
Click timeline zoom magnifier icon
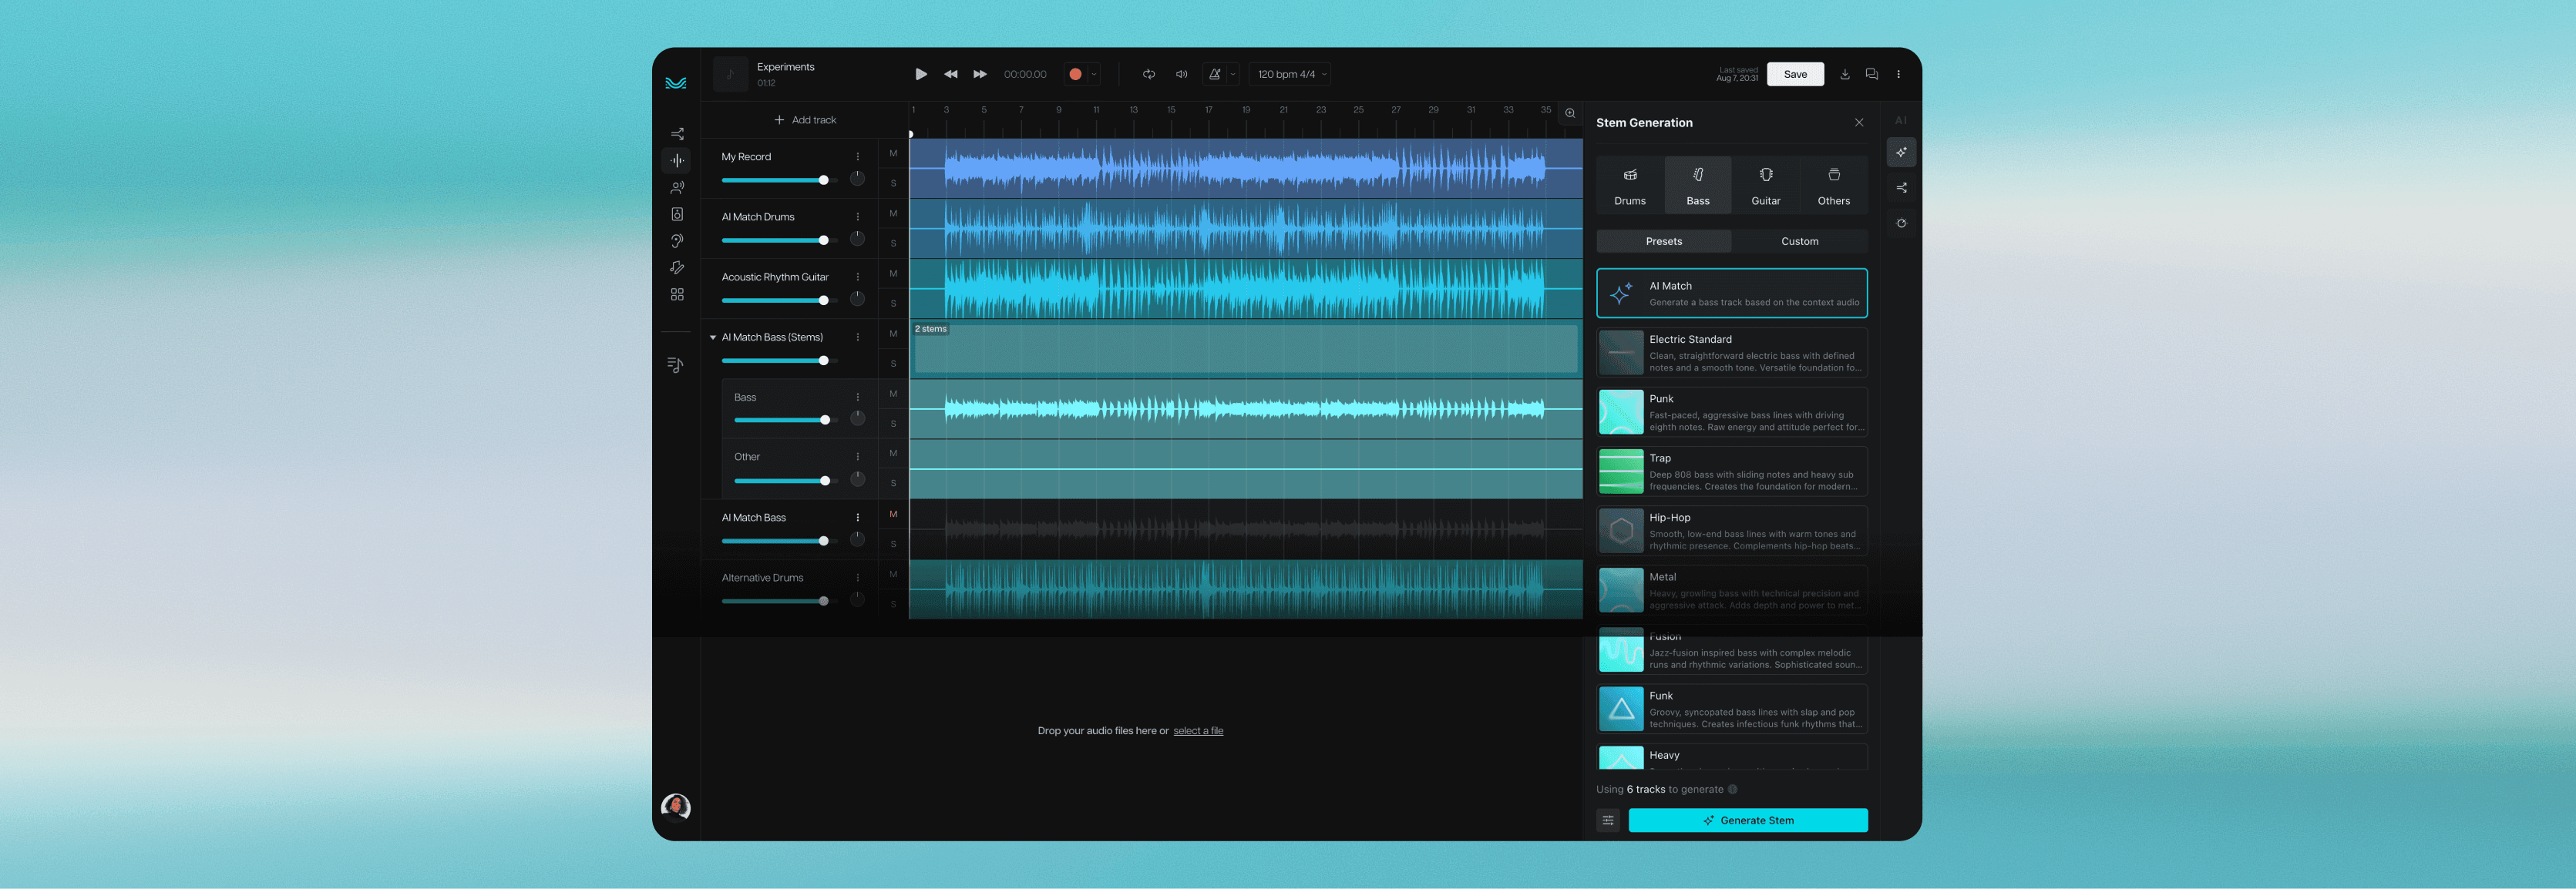1569,113
